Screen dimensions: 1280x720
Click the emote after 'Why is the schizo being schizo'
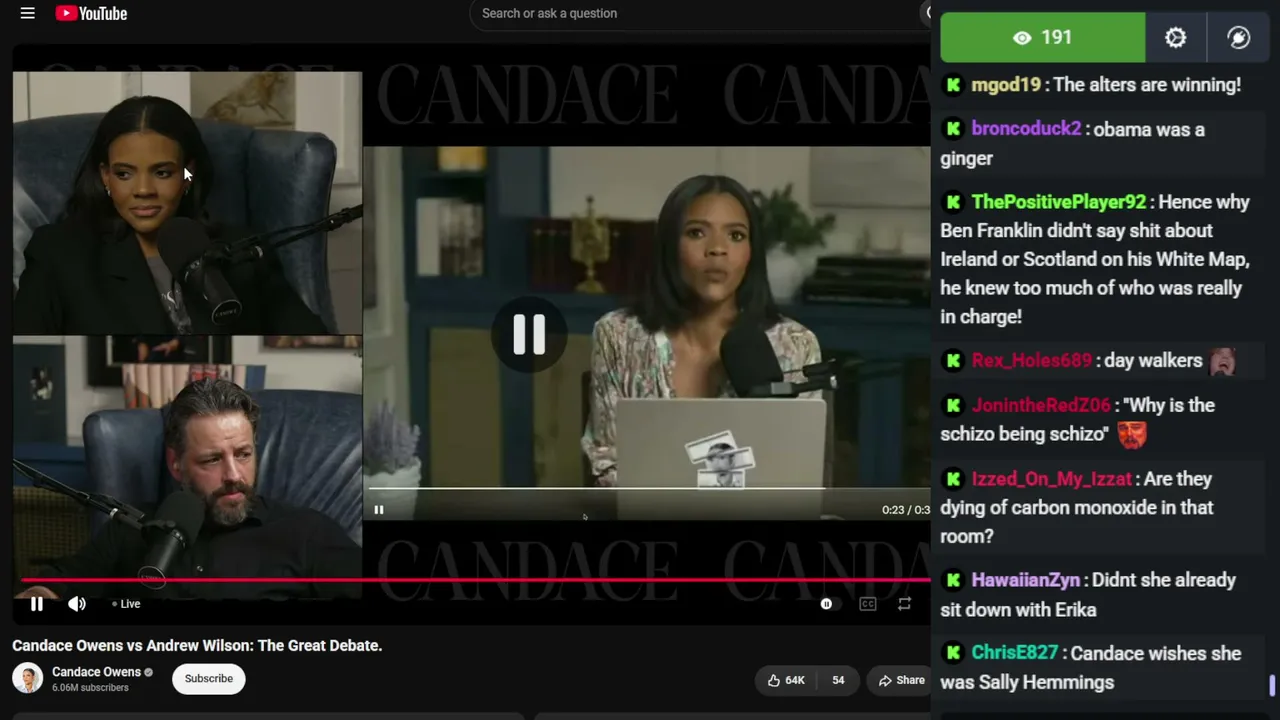1131,434
